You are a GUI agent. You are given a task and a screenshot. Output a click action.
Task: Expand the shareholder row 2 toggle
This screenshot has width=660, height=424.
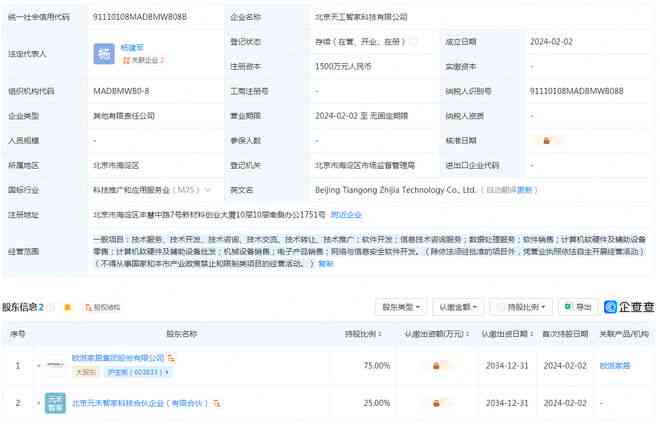tap(39, 403)
